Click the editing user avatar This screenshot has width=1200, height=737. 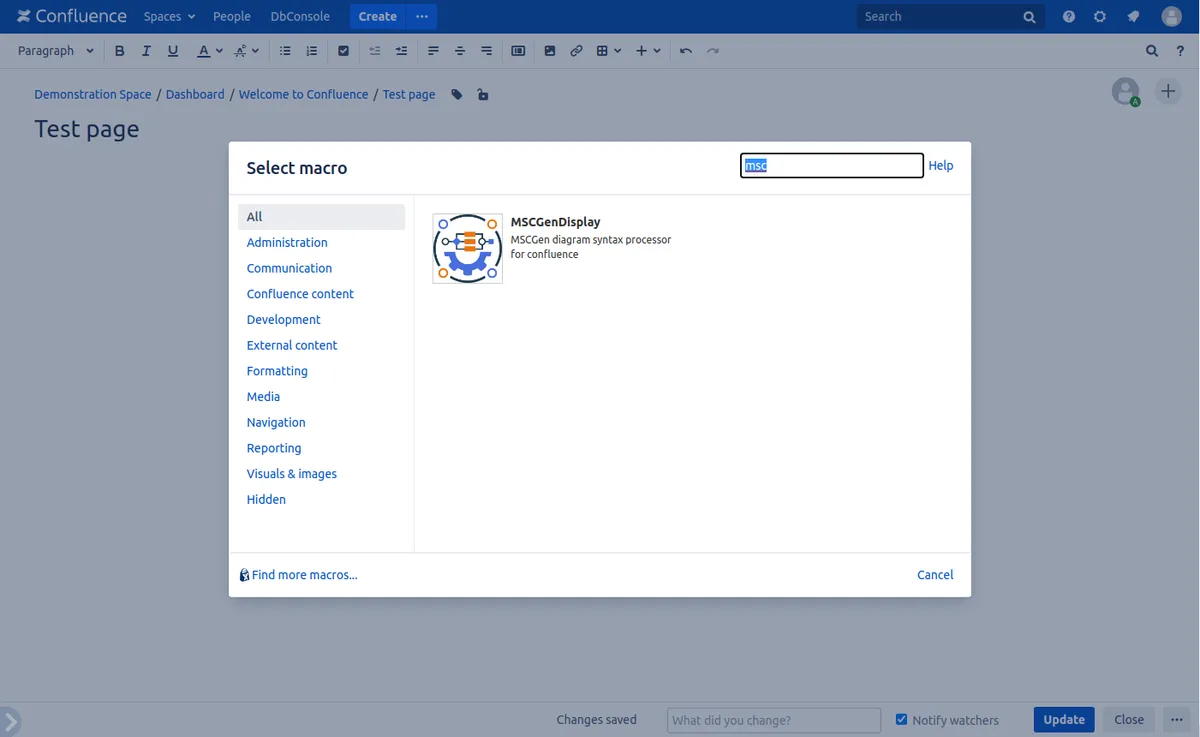(1126, 91)
